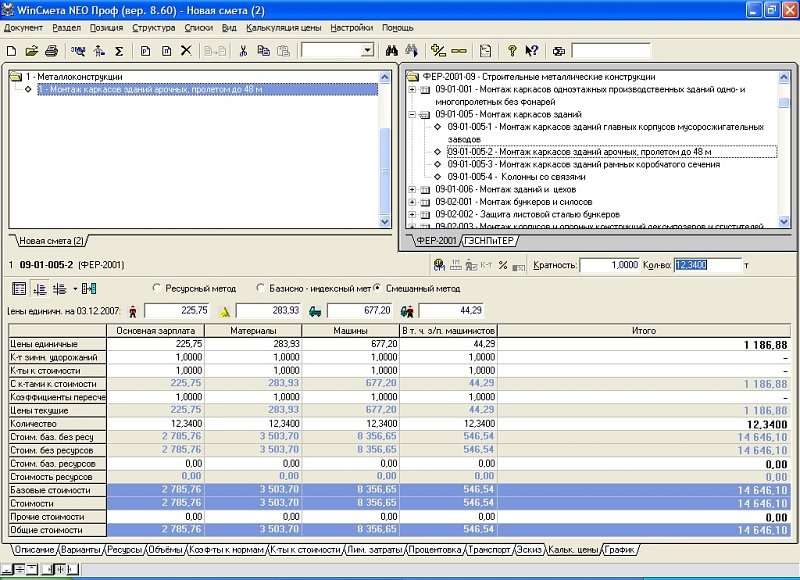
Task: Switch to the Процентовка tab
Action: tap(434, 550)
